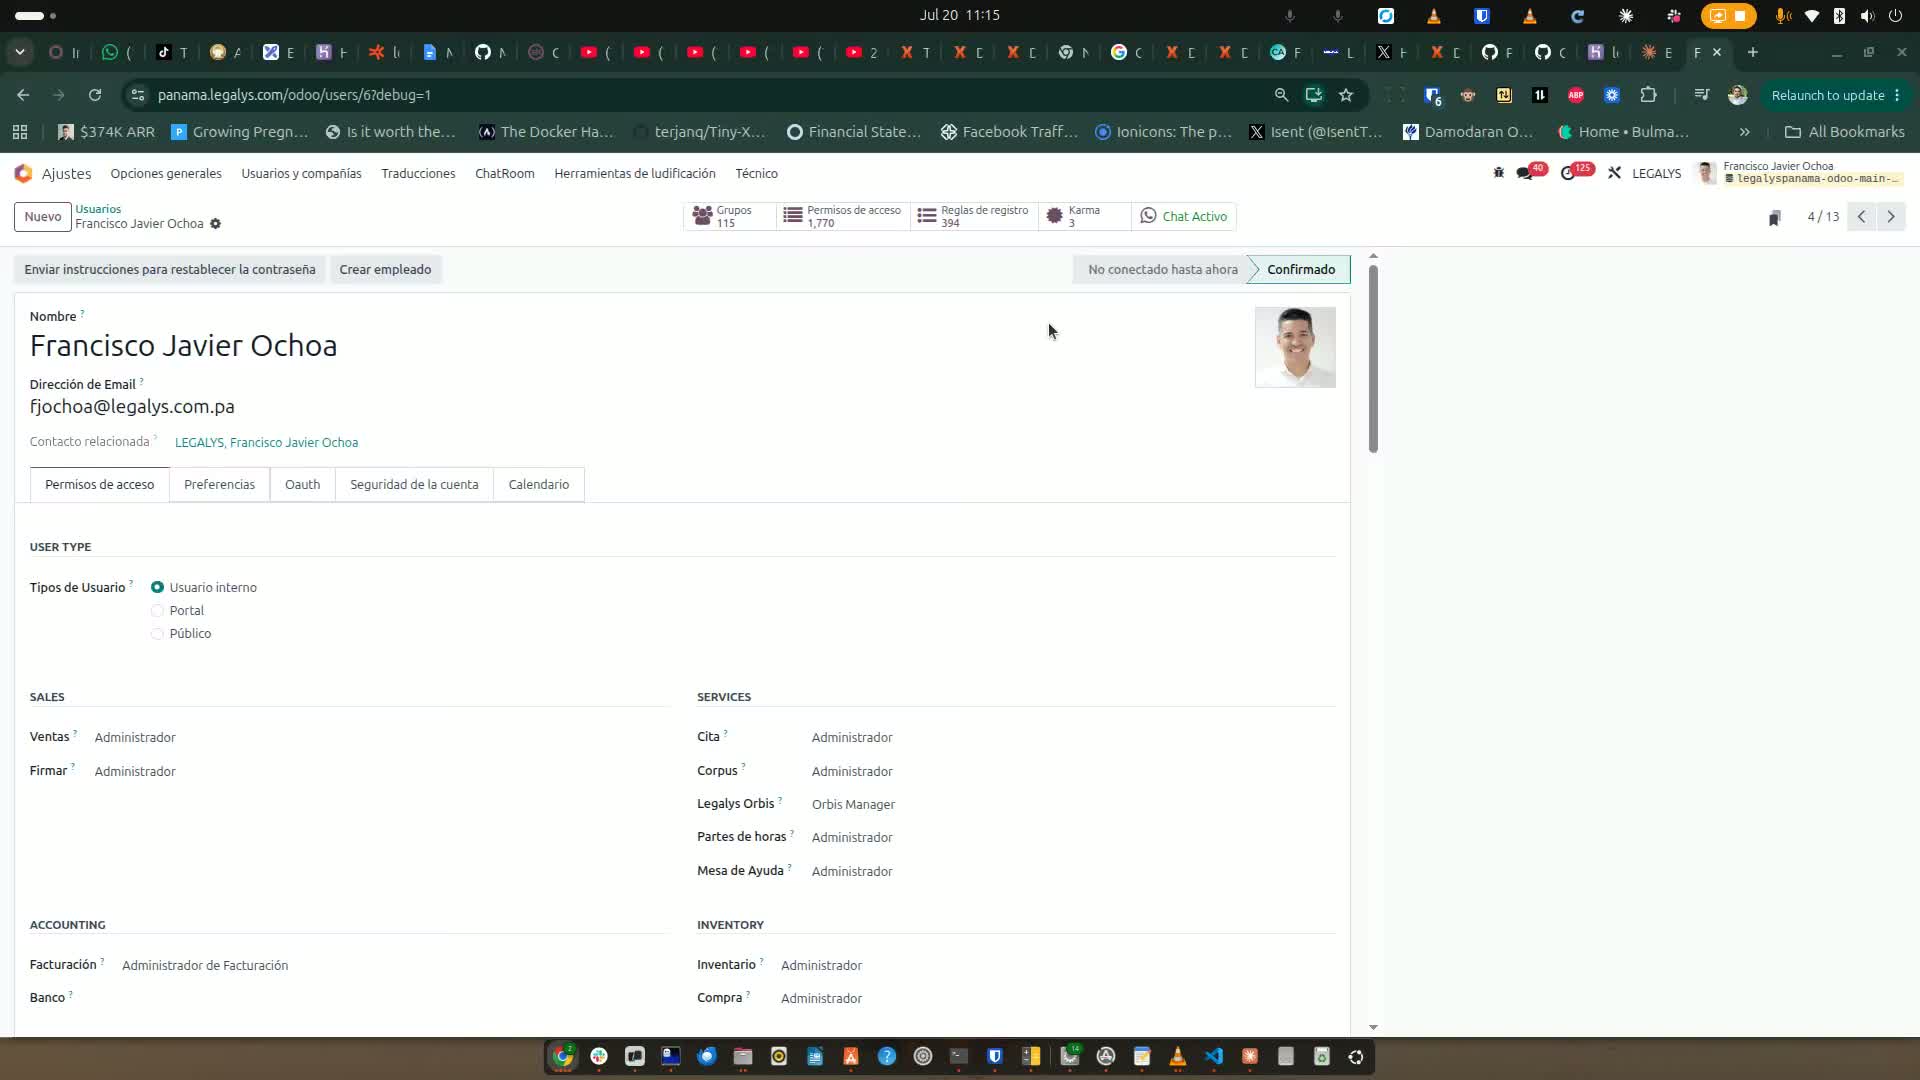
Task: Expand the hidden bookmarks chevron
Action: tap(1744, 132)
